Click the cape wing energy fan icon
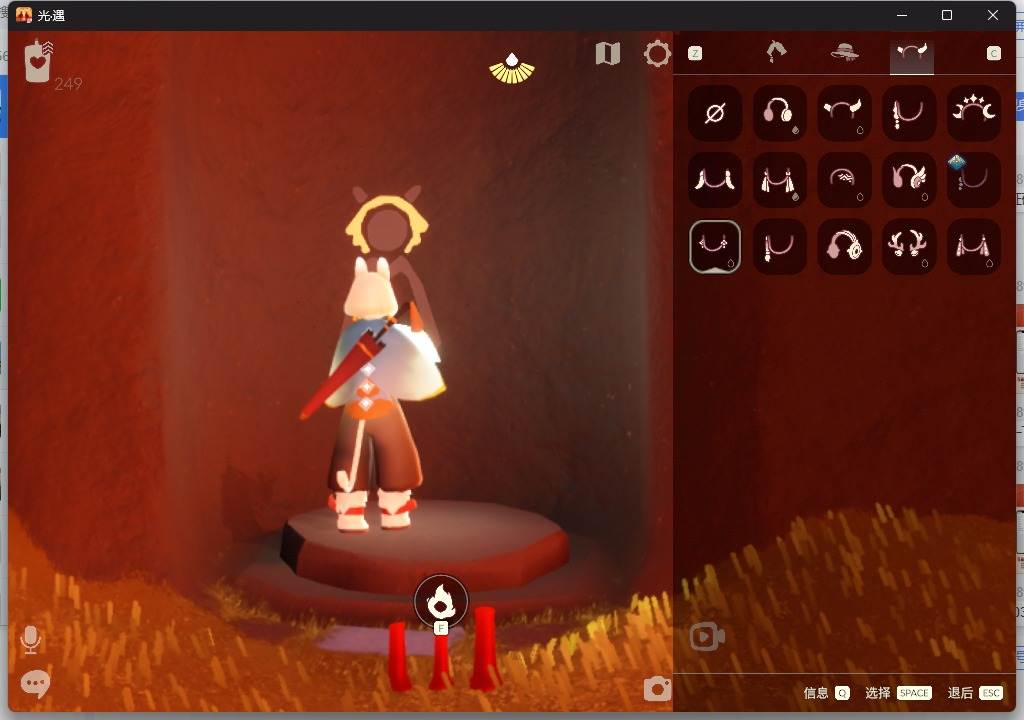This screenshot has height=720, width=1024. (x=512, y=69)
